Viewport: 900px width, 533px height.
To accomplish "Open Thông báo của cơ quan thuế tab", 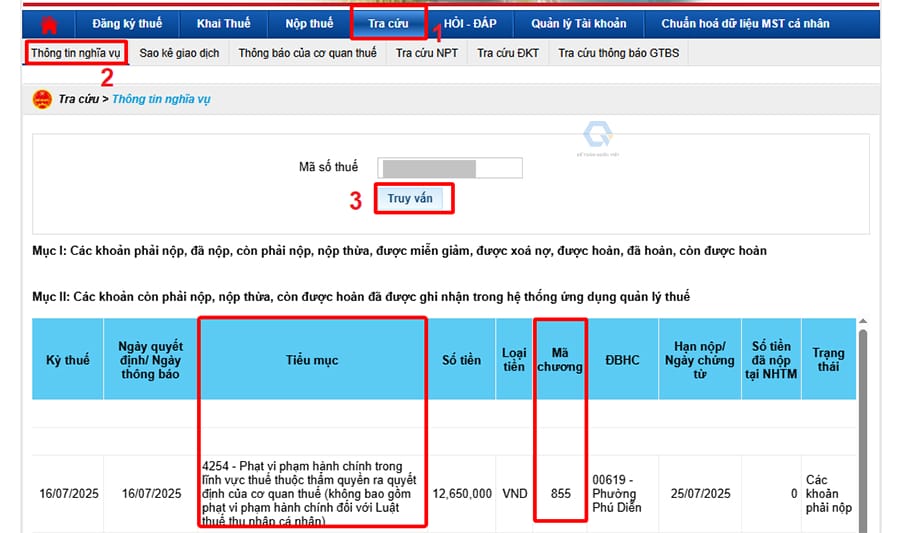I will coord(307,53).
